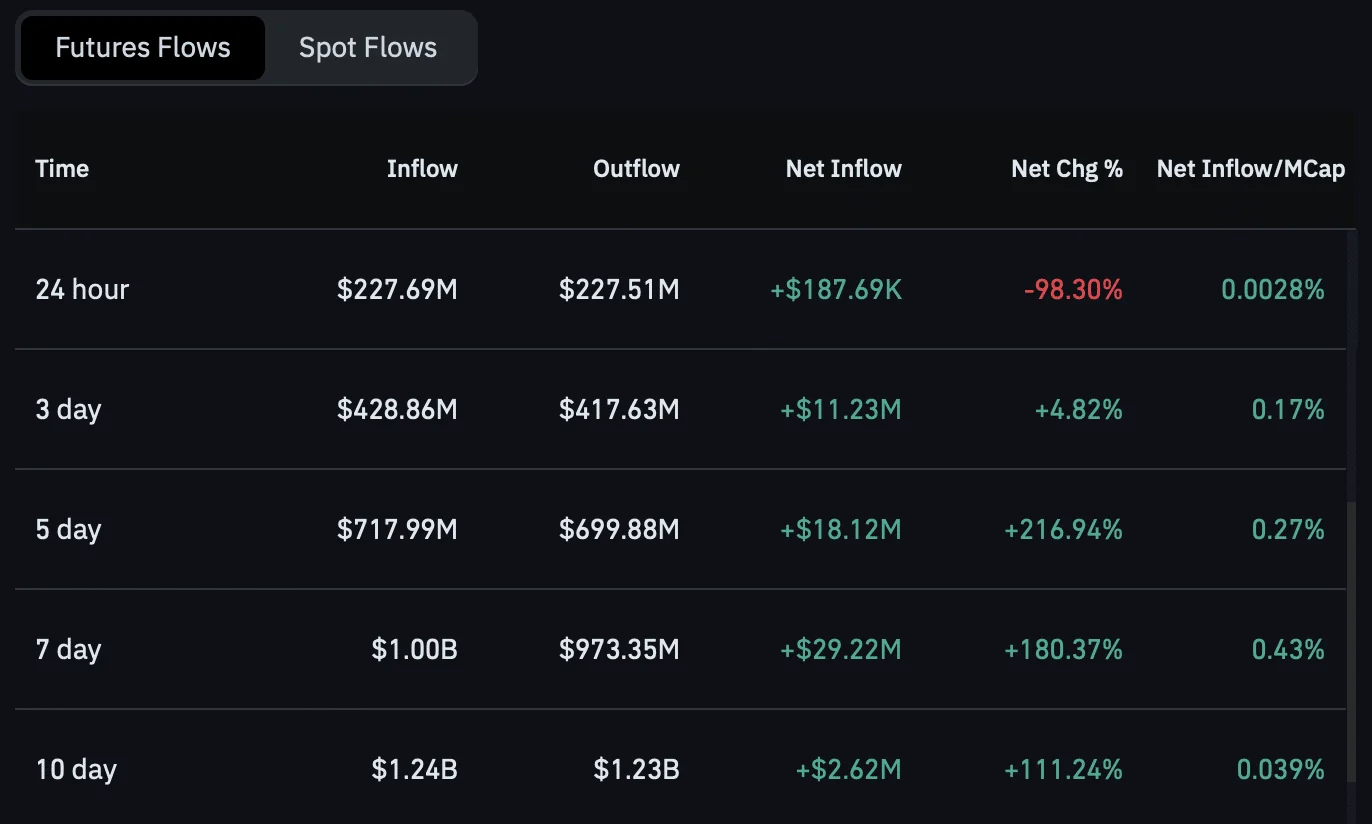The width and height of the screenshot is (1372, 824).
Task: Click the -98.30% net change value
Action: coord(1073,290)
